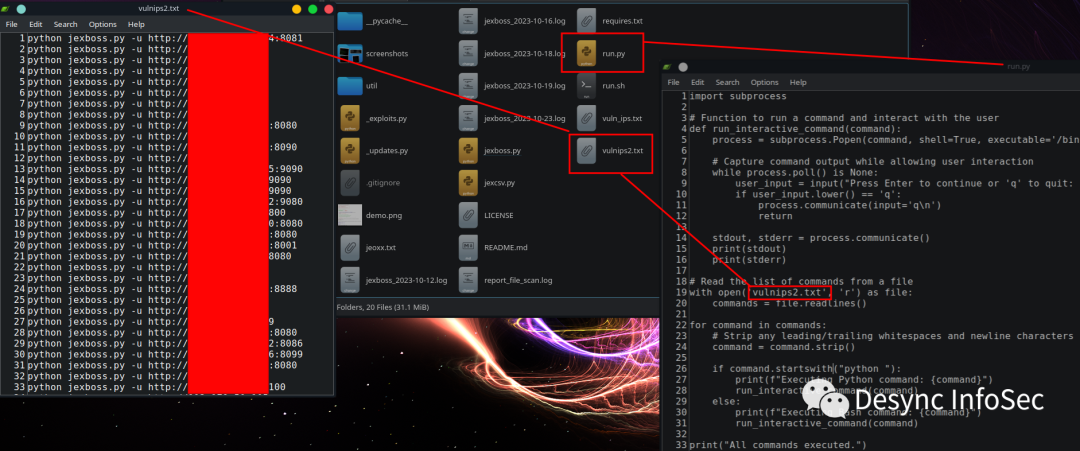Select the run.sh script icon
This screenshot has height=451, width=1080.
coord(587,86)
